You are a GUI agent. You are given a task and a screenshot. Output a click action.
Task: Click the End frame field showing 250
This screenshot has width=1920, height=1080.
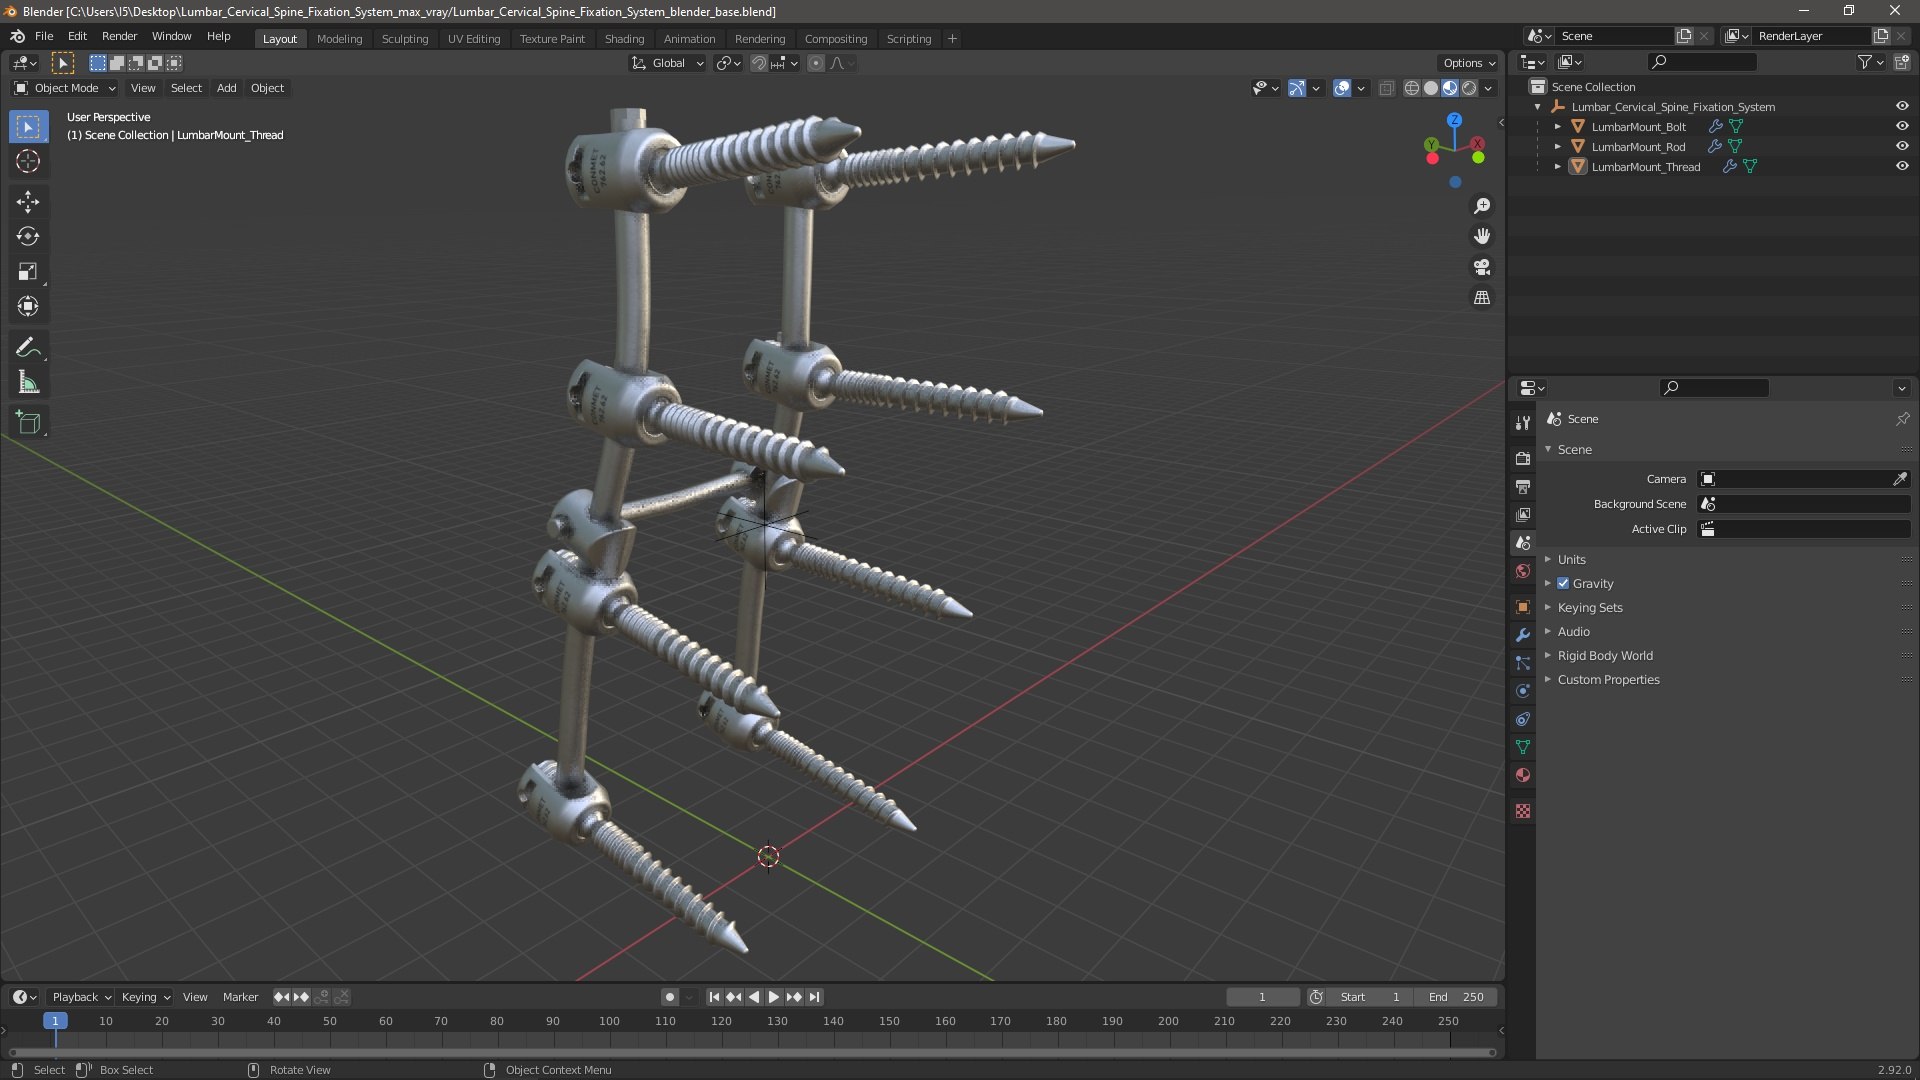click(1456, 997)
